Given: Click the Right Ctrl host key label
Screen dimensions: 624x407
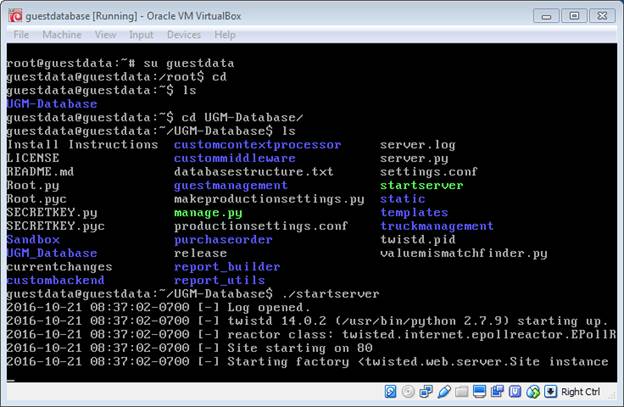Looking at the screenshot, I should (581, 392).
